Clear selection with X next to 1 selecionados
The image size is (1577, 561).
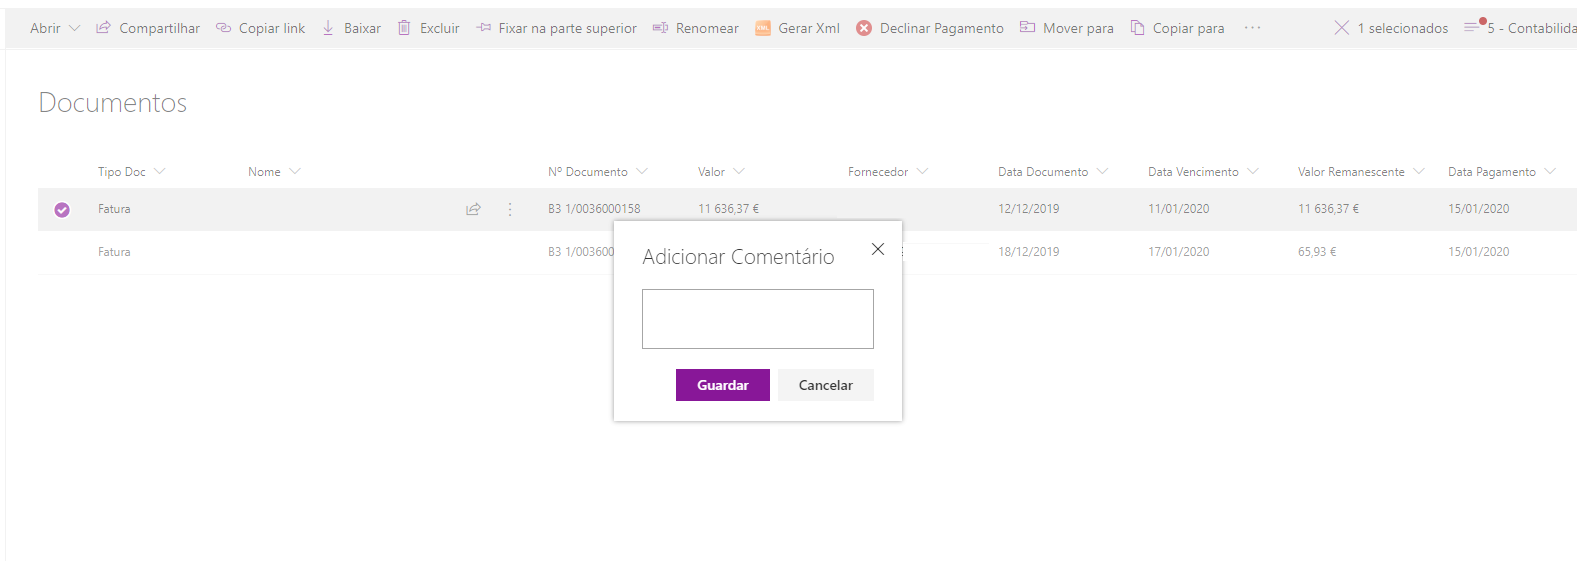1342,28
